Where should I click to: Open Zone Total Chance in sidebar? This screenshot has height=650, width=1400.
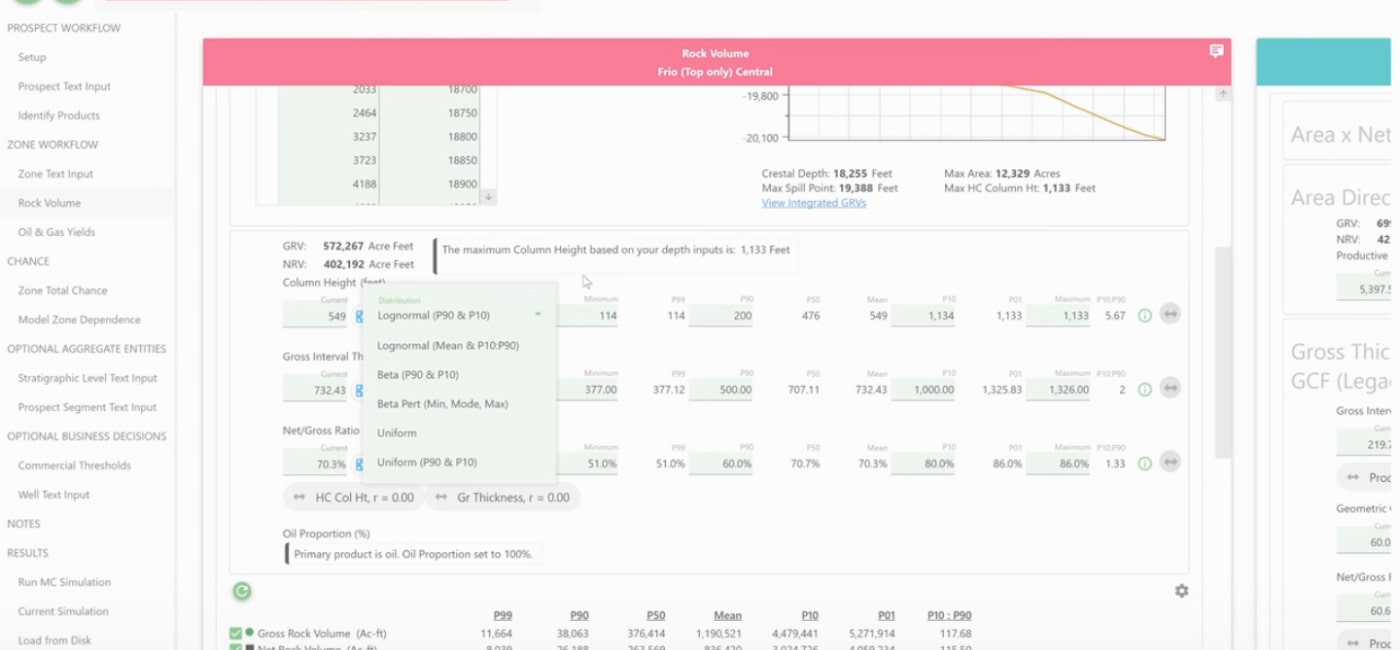coord(62,290)
